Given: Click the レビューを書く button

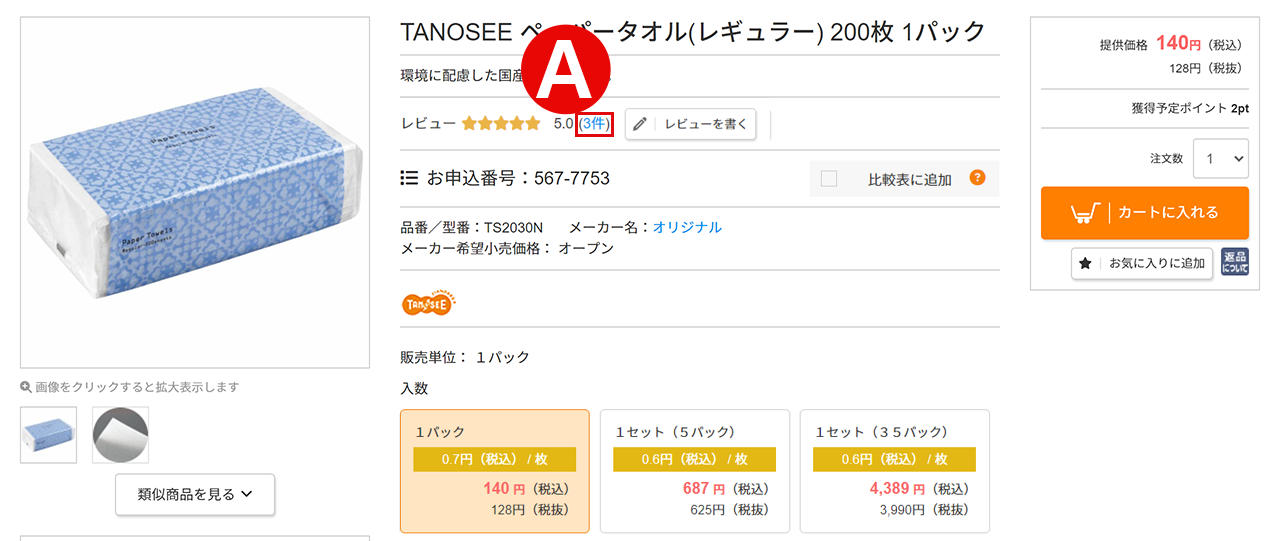Looking at the screenshot, I should point(690,124).
